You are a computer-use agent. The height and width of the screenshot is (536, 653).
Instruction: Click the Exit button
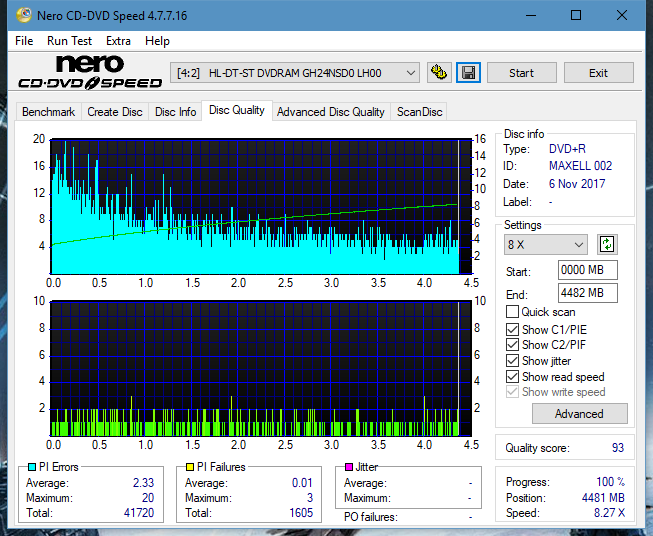pos(598,73)
